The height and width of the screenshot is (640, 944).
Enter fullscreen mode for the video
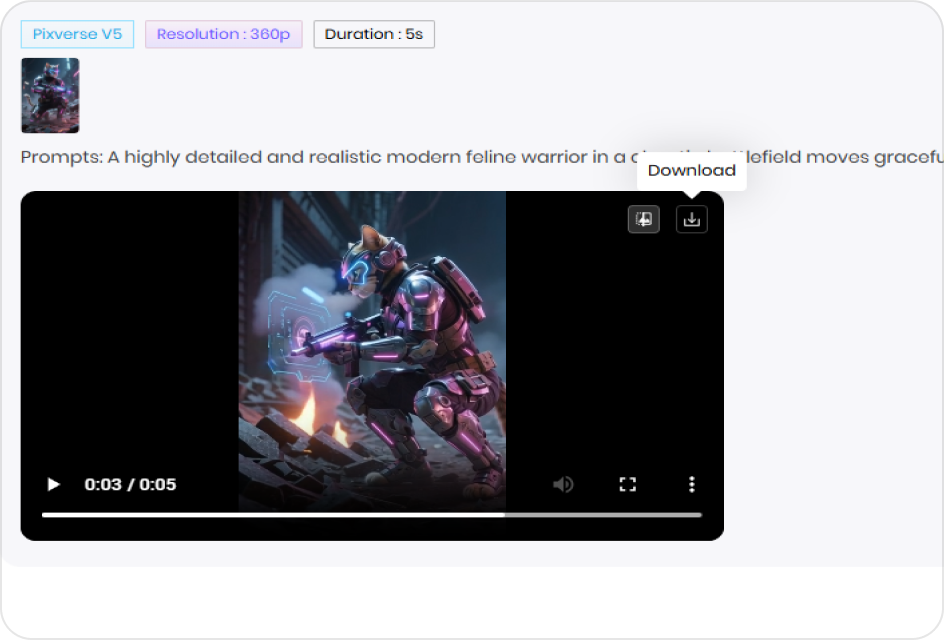click(x=627, y=484)
